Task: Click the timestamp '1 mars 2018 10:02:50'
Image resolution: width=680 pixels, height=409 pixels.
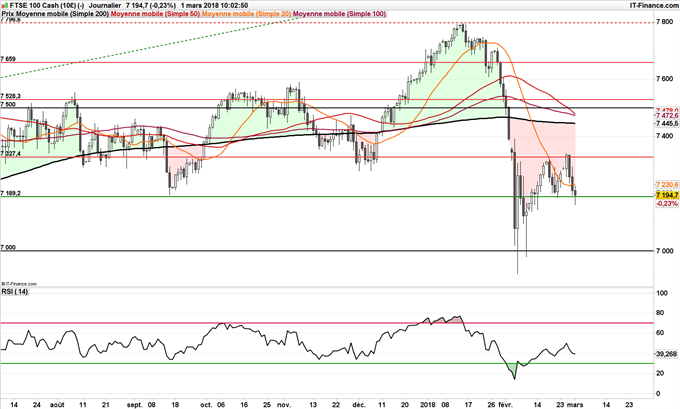Action: pos(214,5)
